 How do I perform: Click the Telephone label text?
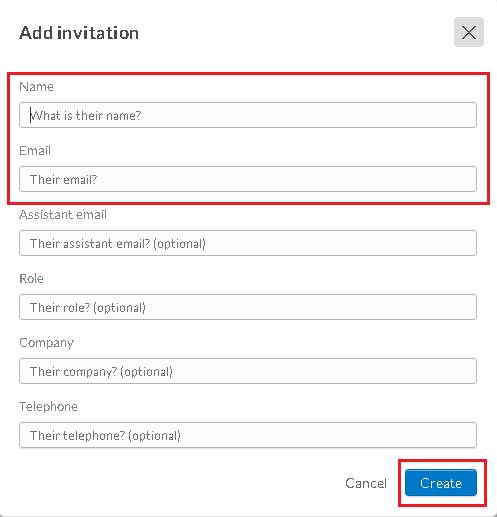(48, 407)
